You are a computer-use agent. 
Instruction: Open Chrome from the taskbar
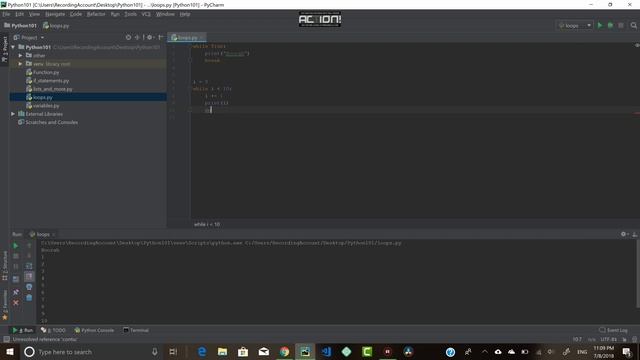coord(284,351)
